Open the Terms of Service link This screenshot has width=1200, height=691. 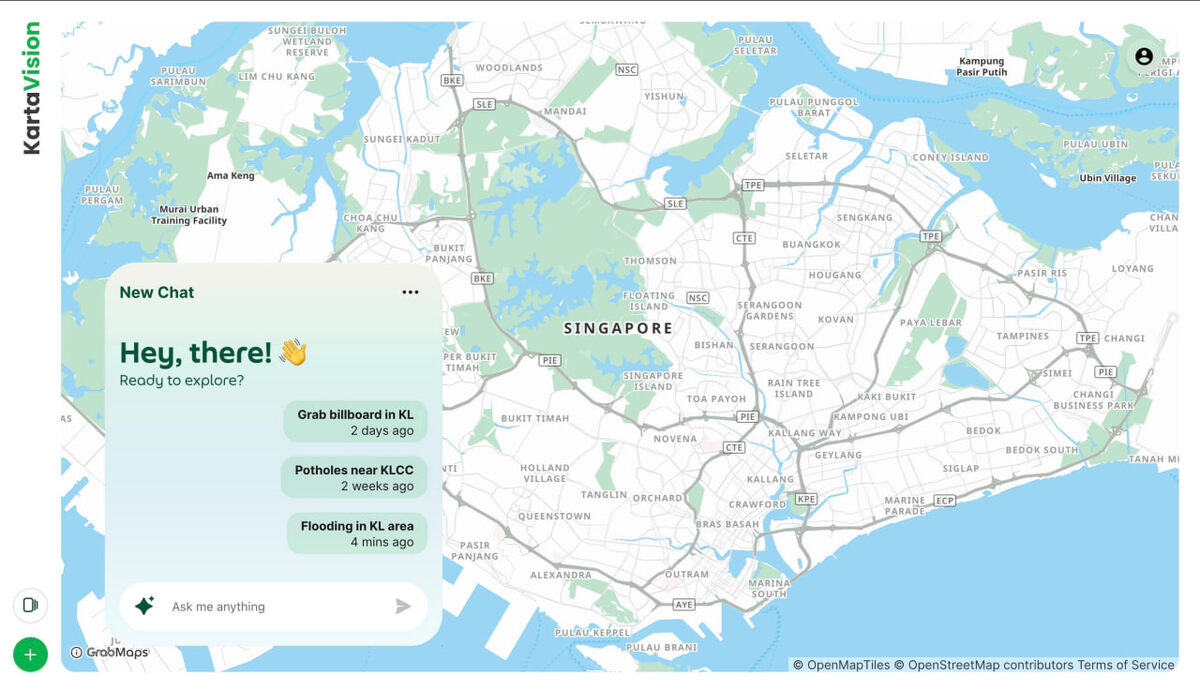click(x=1125, y=665)
